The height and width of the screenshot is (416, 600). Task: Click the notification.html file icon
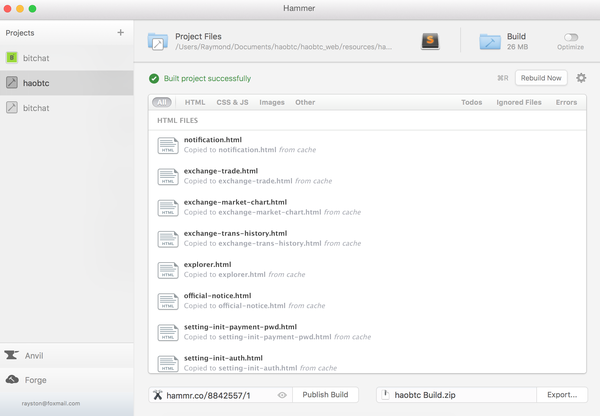click(x=168, y=145)
